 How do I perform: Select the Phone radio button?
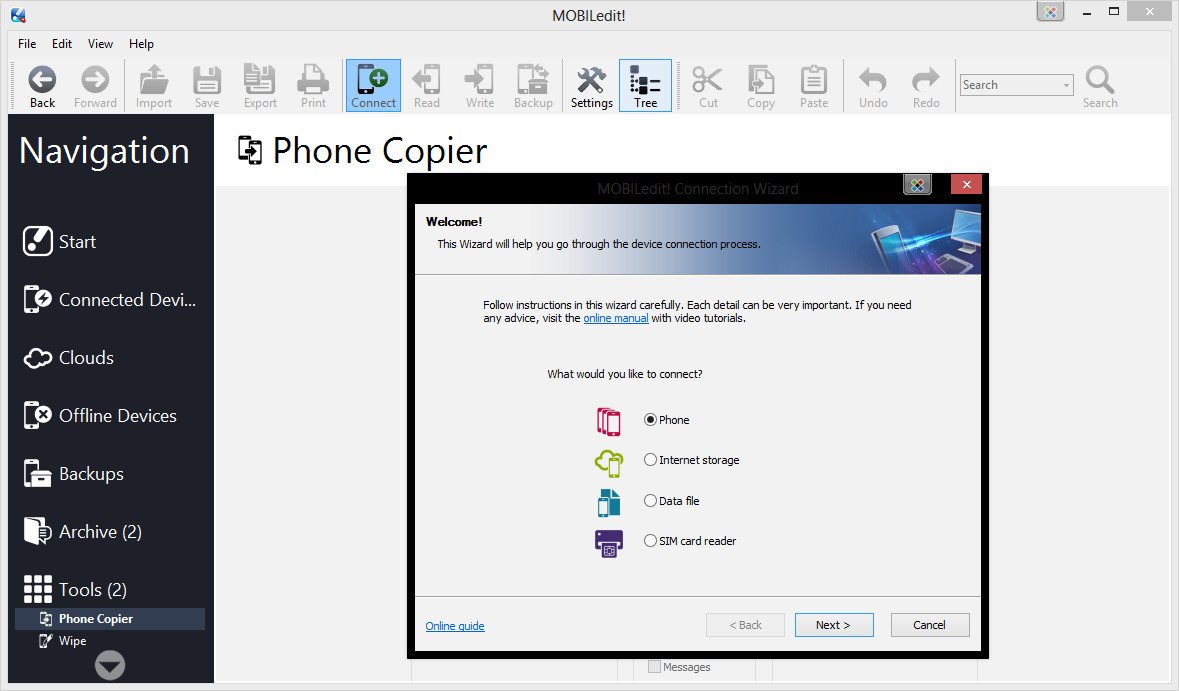(x=650, y=420)
